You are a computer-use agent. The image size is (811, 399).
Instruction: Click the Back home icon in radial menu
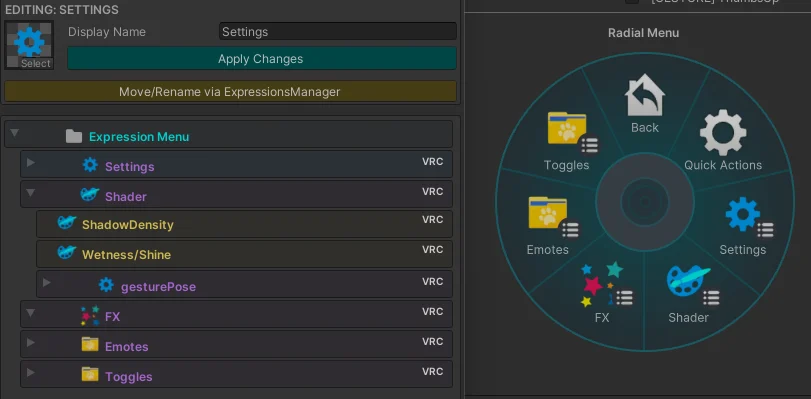tap(644, 96)
